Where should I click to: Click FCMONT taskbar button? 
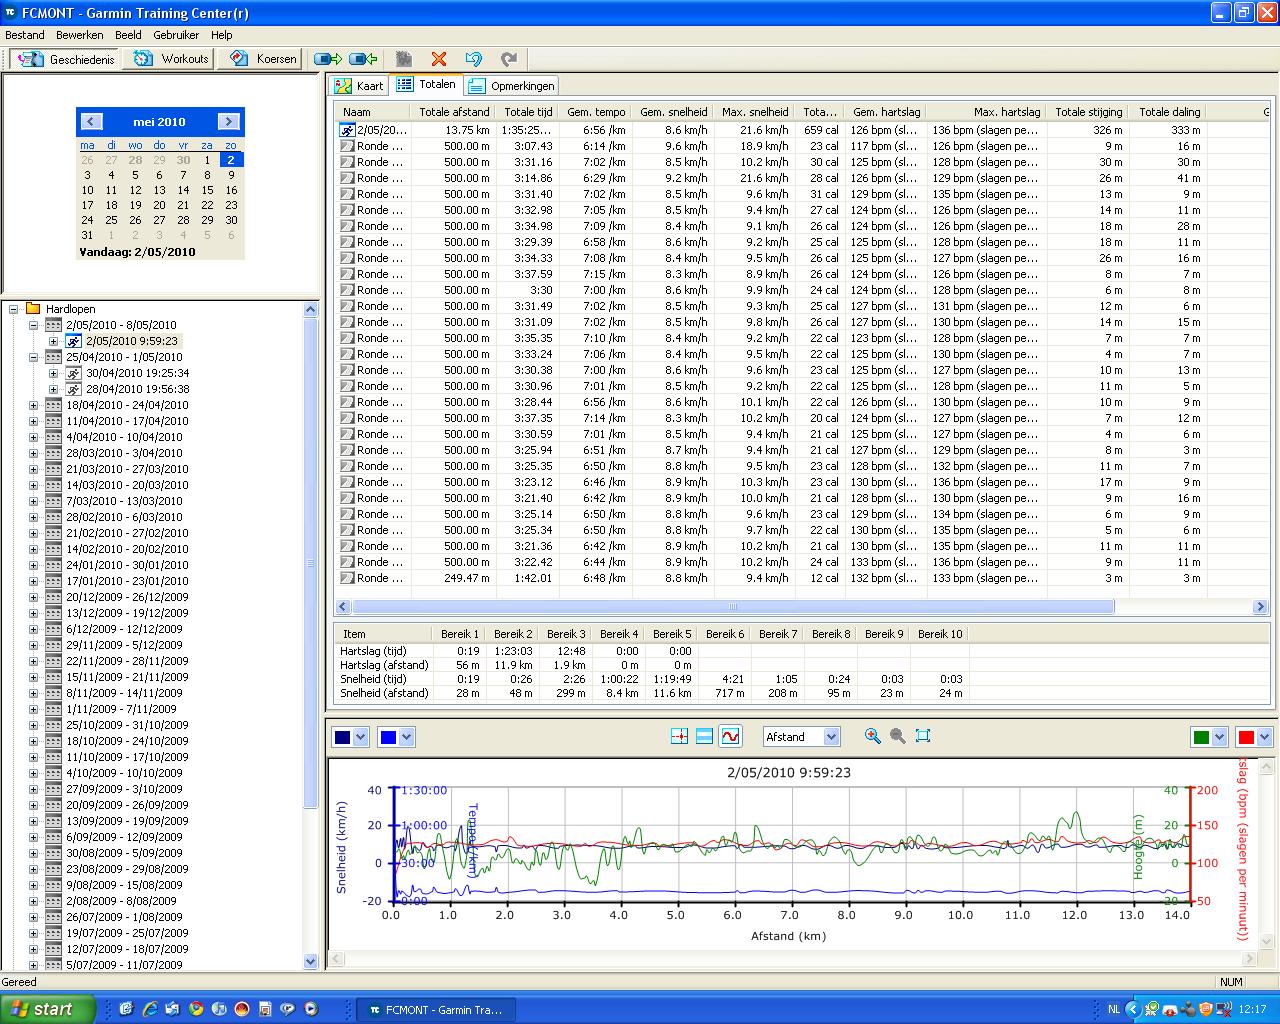pos(436,1010)
